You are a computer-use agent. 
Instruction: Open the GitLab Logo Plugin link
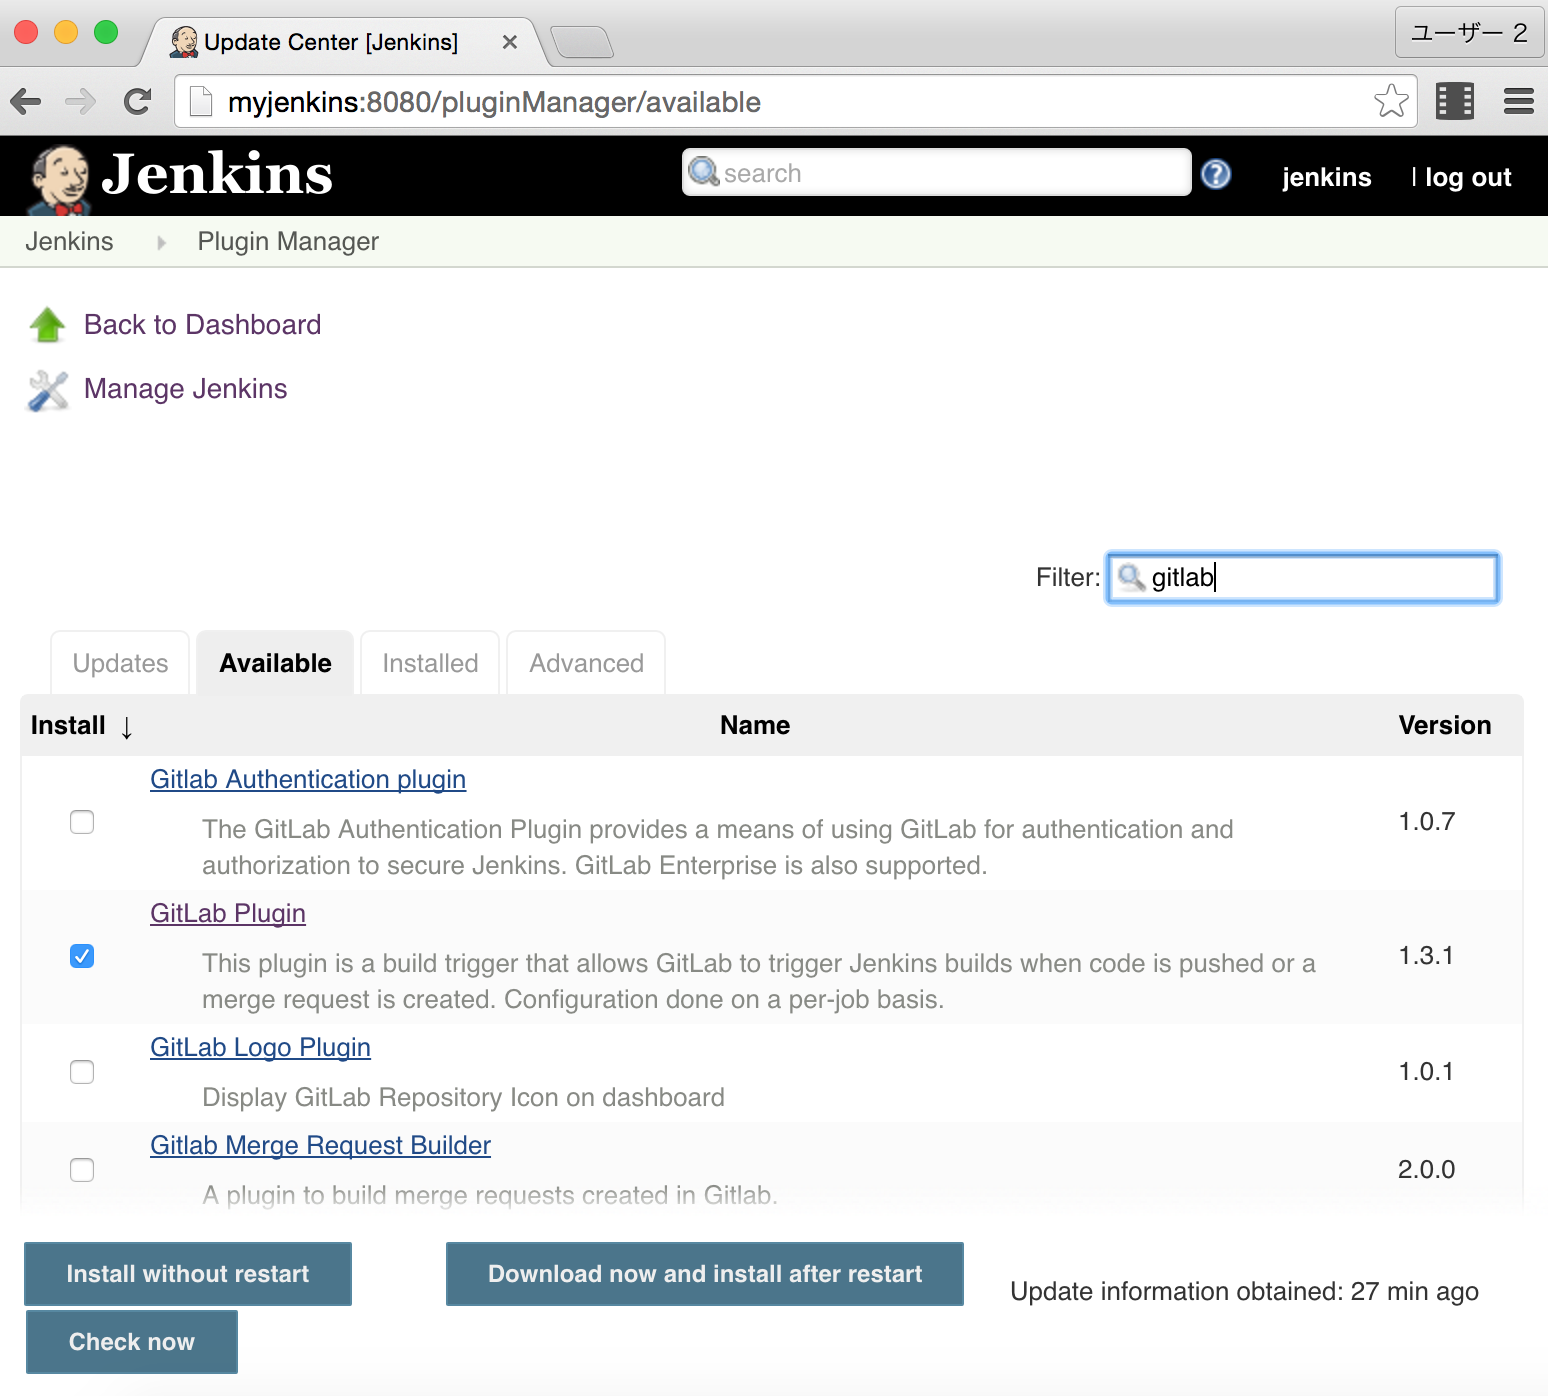(259, 1047)
